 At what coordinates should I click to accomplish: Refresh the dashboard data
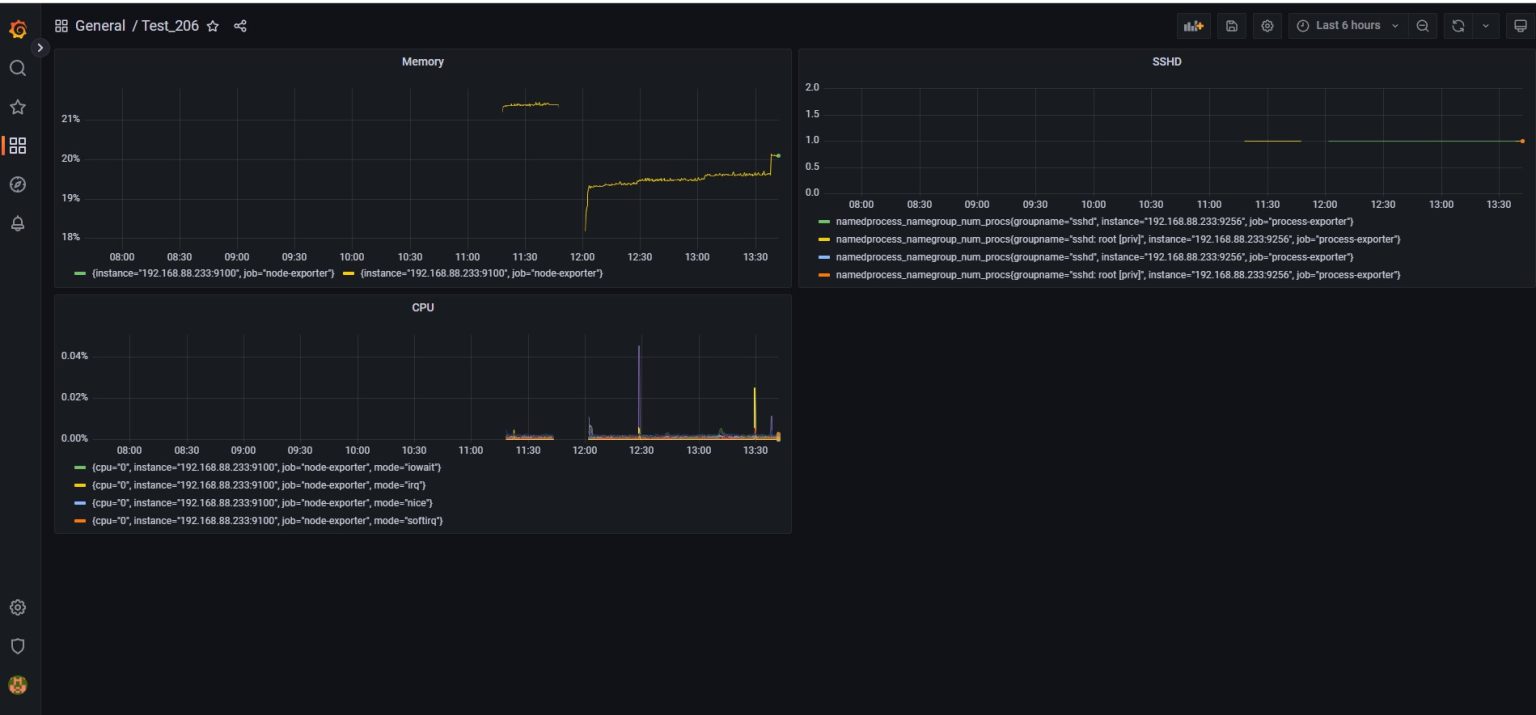click(1458, 25)
